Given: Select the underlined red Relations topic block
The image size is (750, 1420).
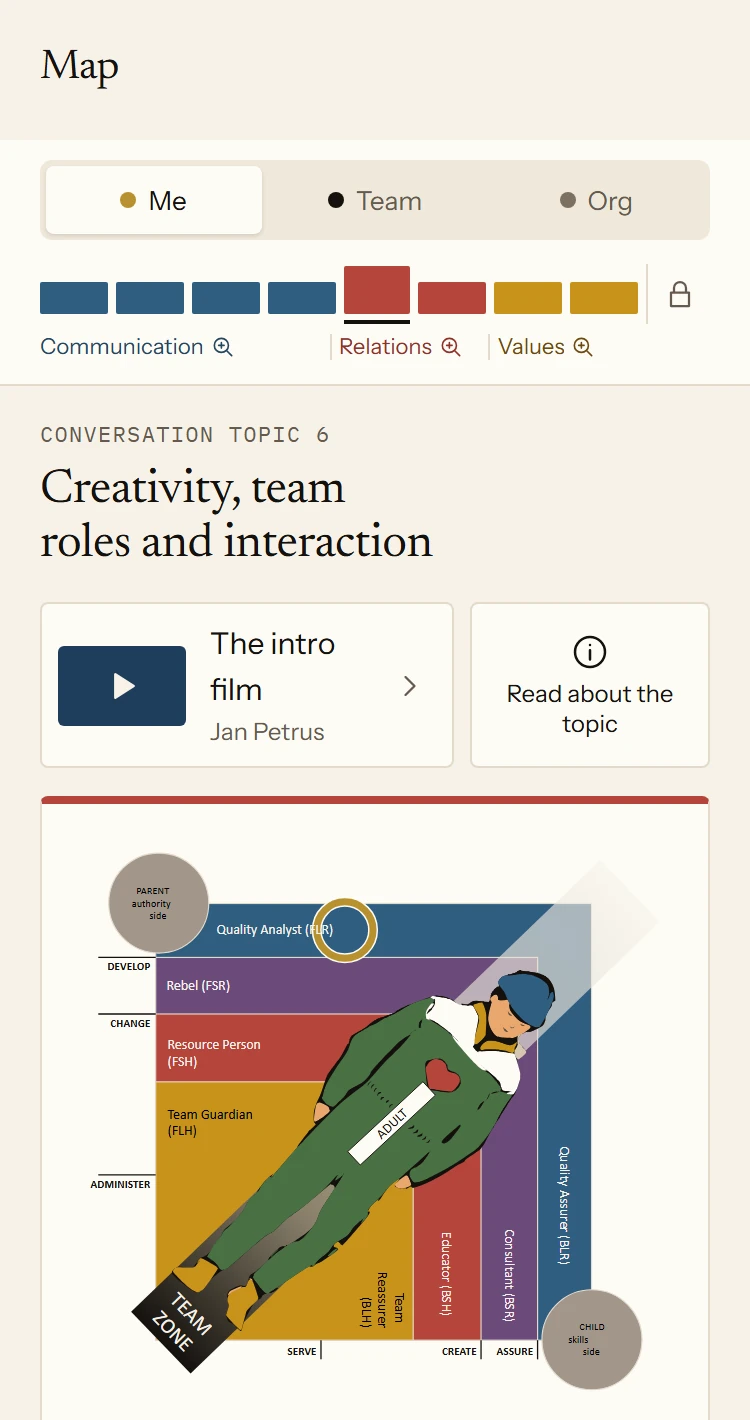Looking at the screenshot, I should (377, 290).
